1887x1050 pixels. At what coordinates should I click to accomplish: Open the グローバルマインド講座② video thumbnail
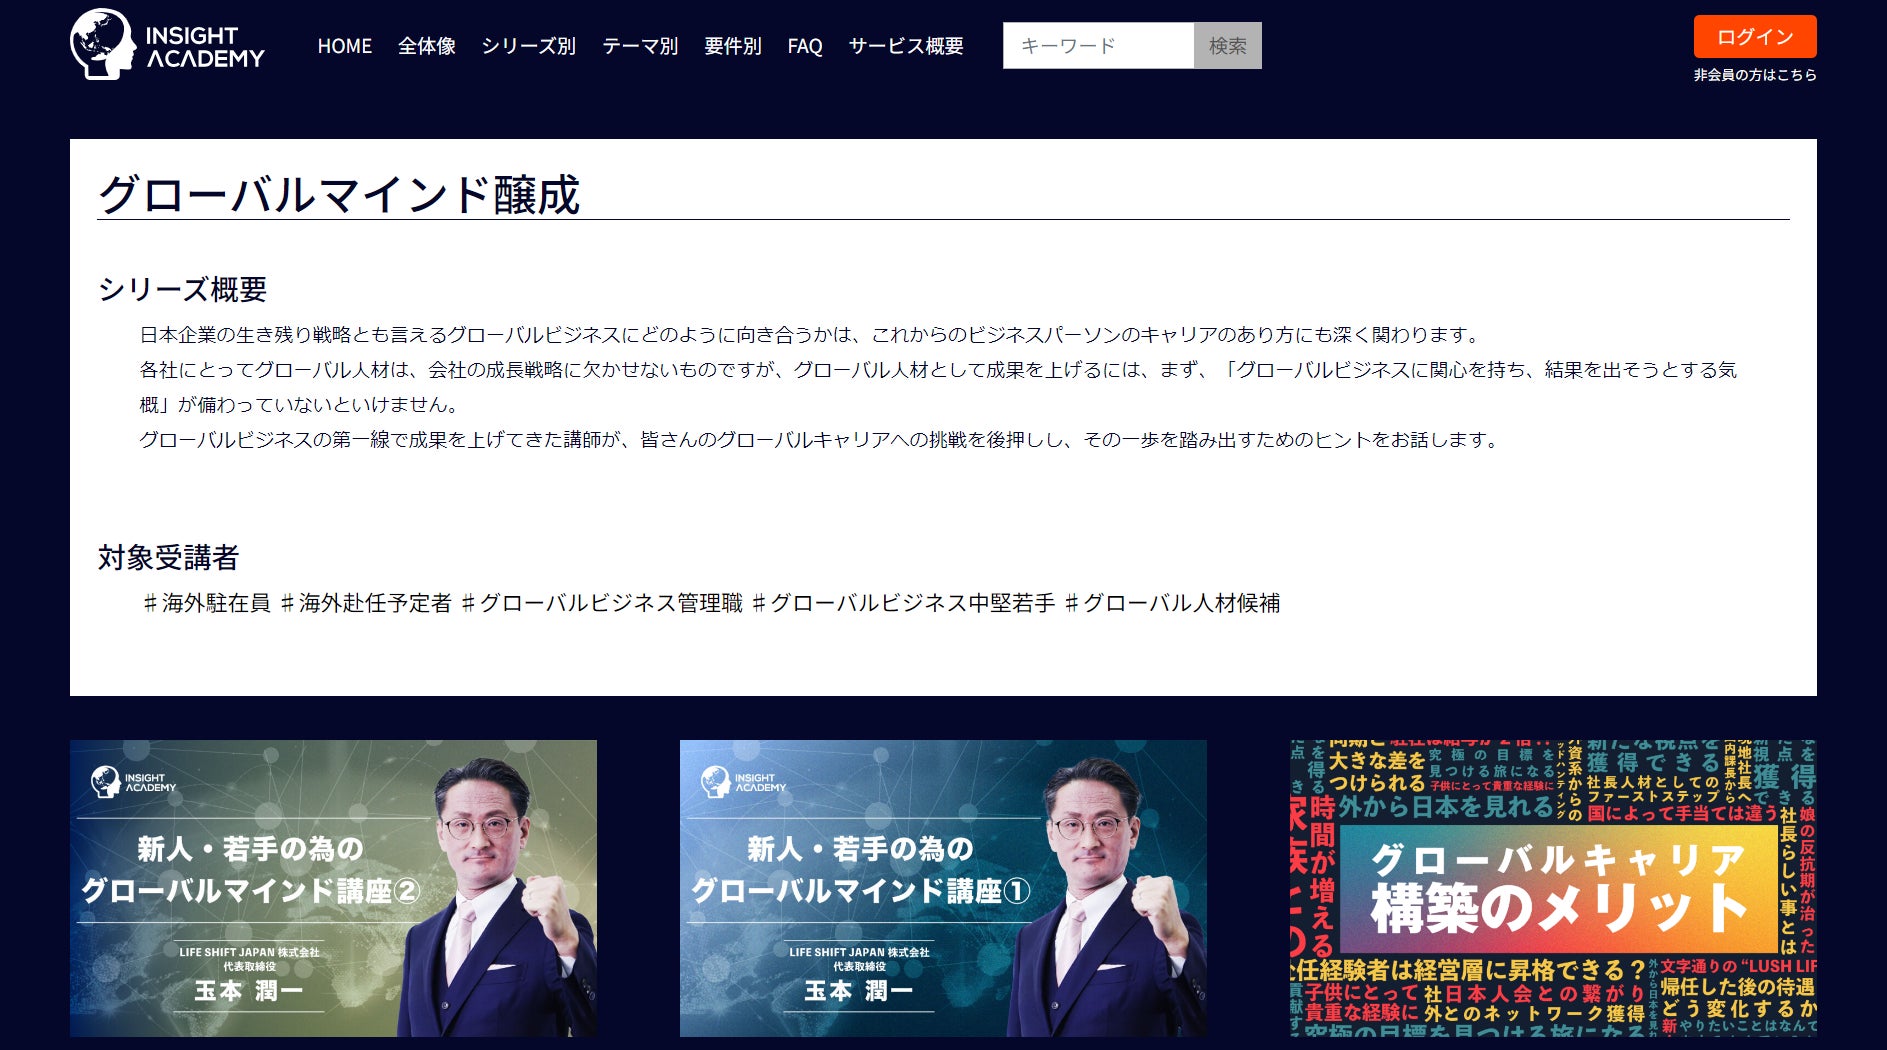tap(333, 888)
